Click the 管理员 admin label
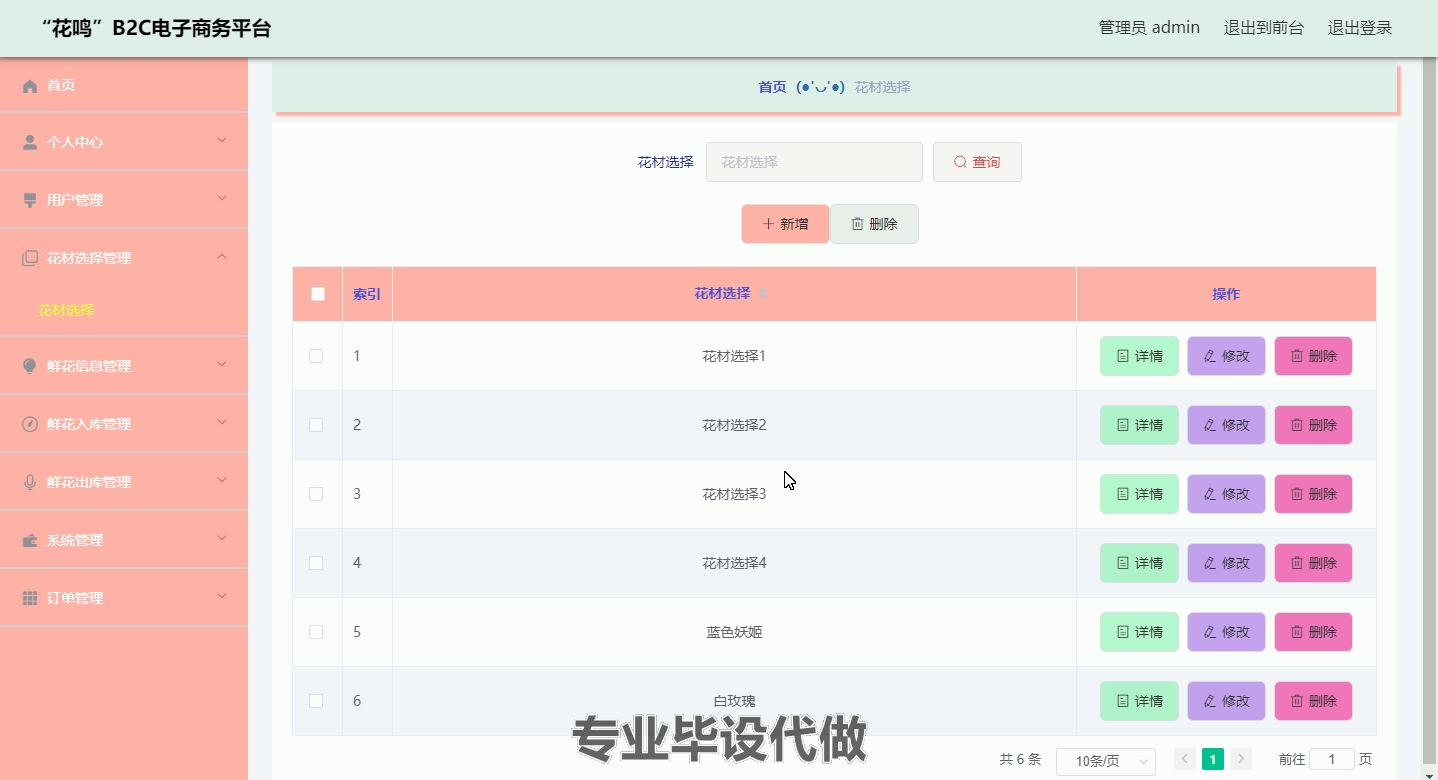 [x=1149, y=28]
